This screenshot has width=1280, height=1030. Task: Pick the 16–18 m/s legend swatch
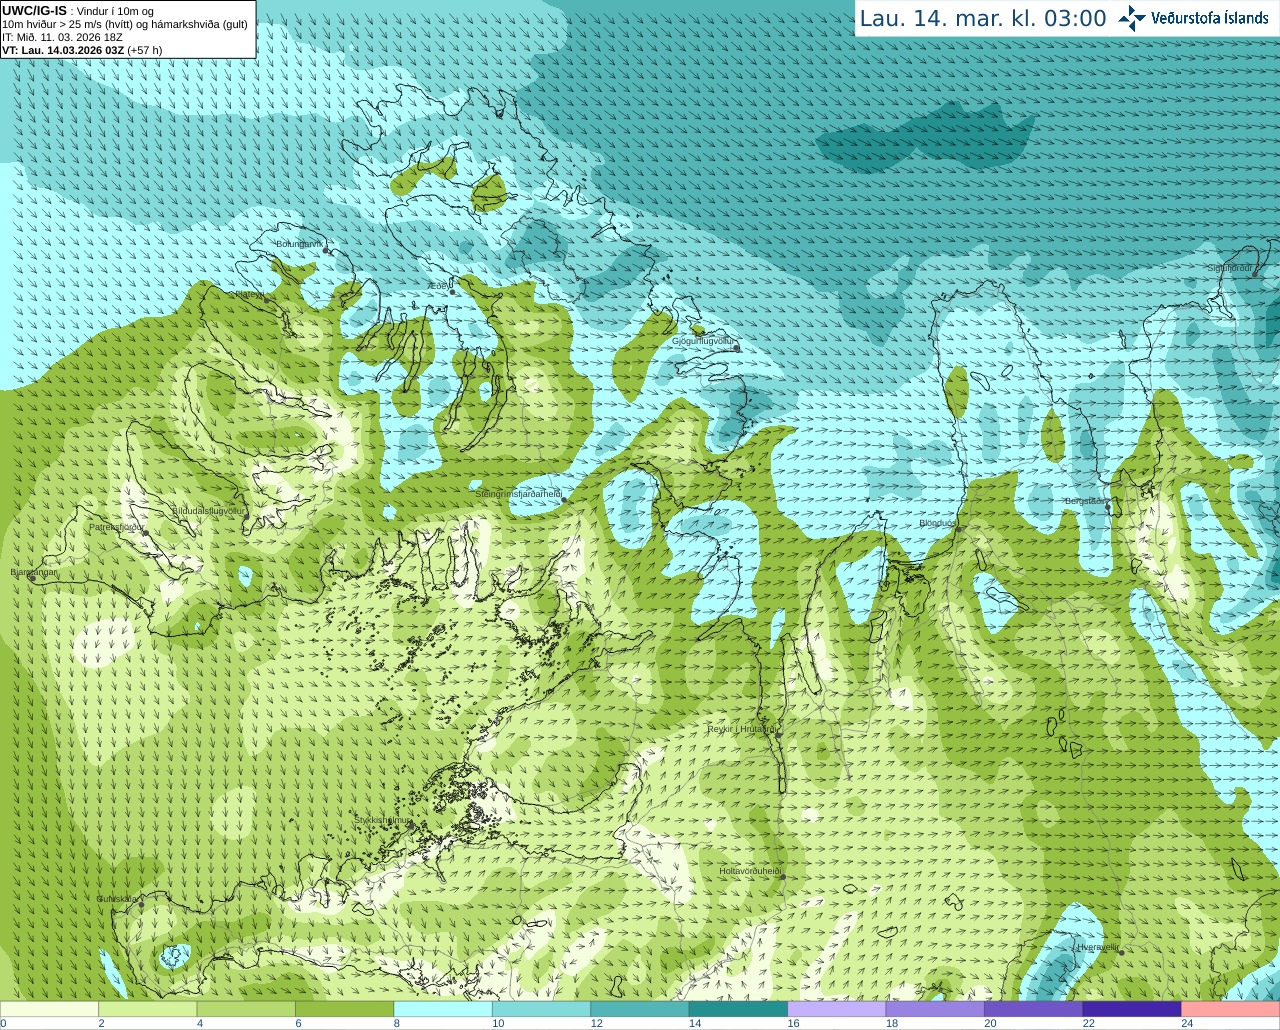837,1009
